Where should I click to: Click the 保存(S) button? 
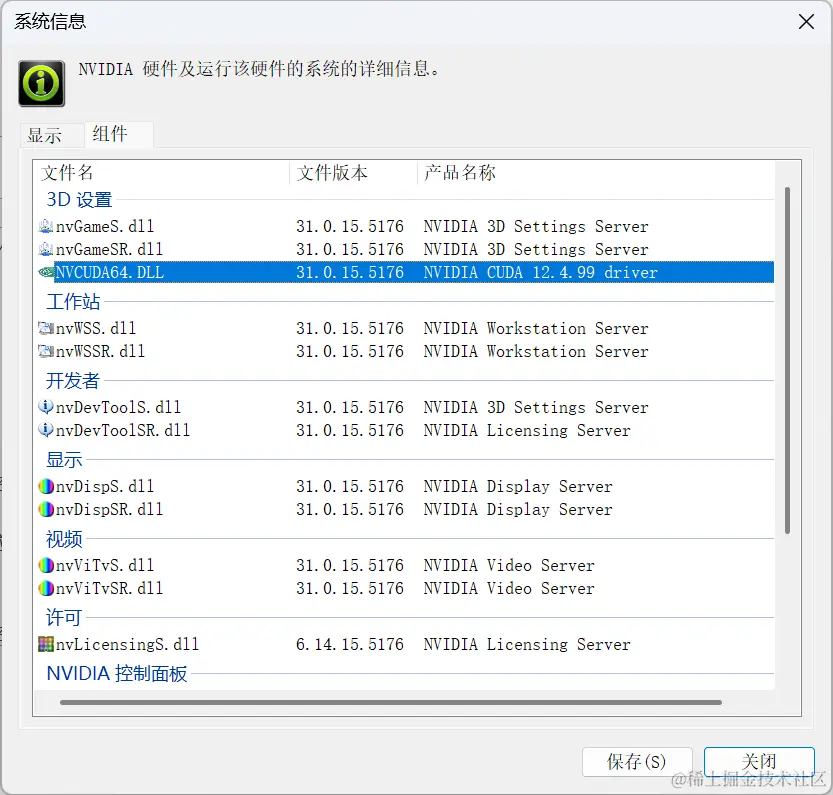[x=637, y=762]
